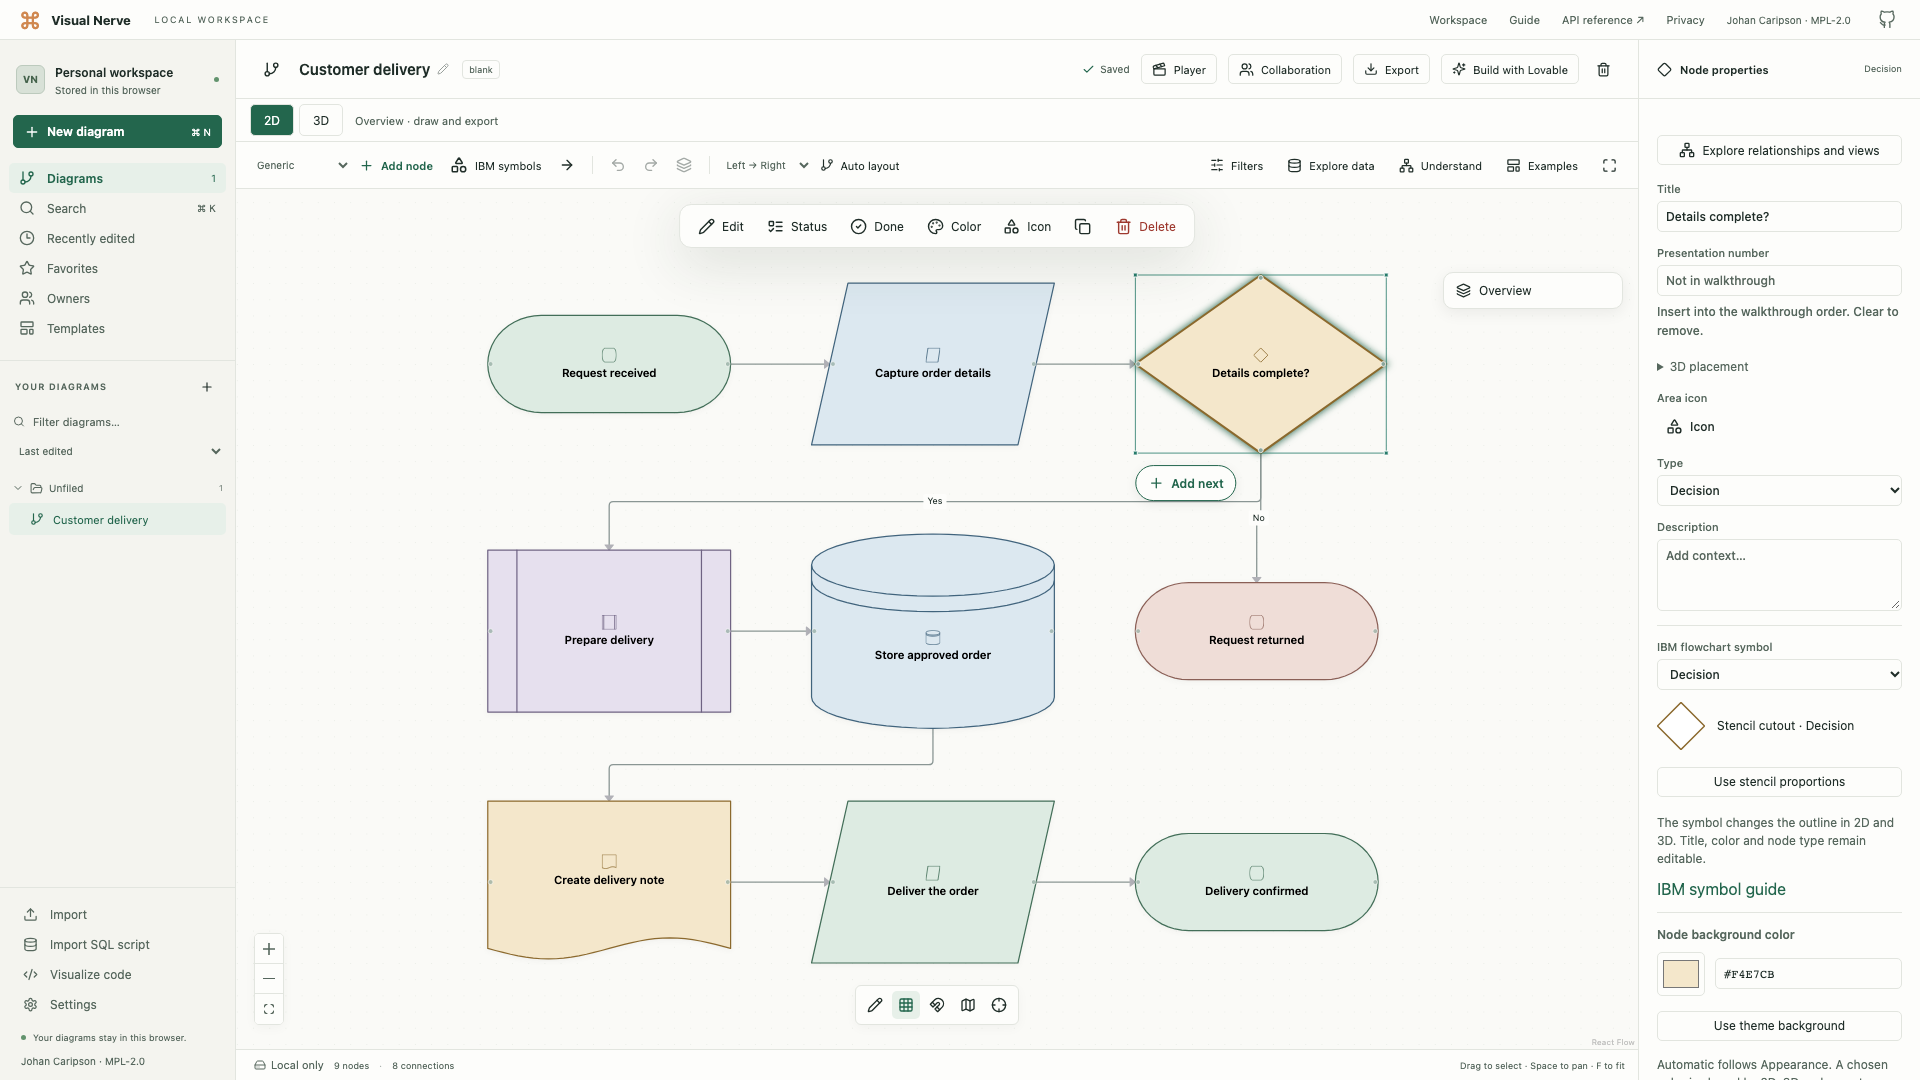The image size is (1920, 1080).
Task: Open the Type Decision dropdown
Action: pyautogui.click(x=1779, y=491)
